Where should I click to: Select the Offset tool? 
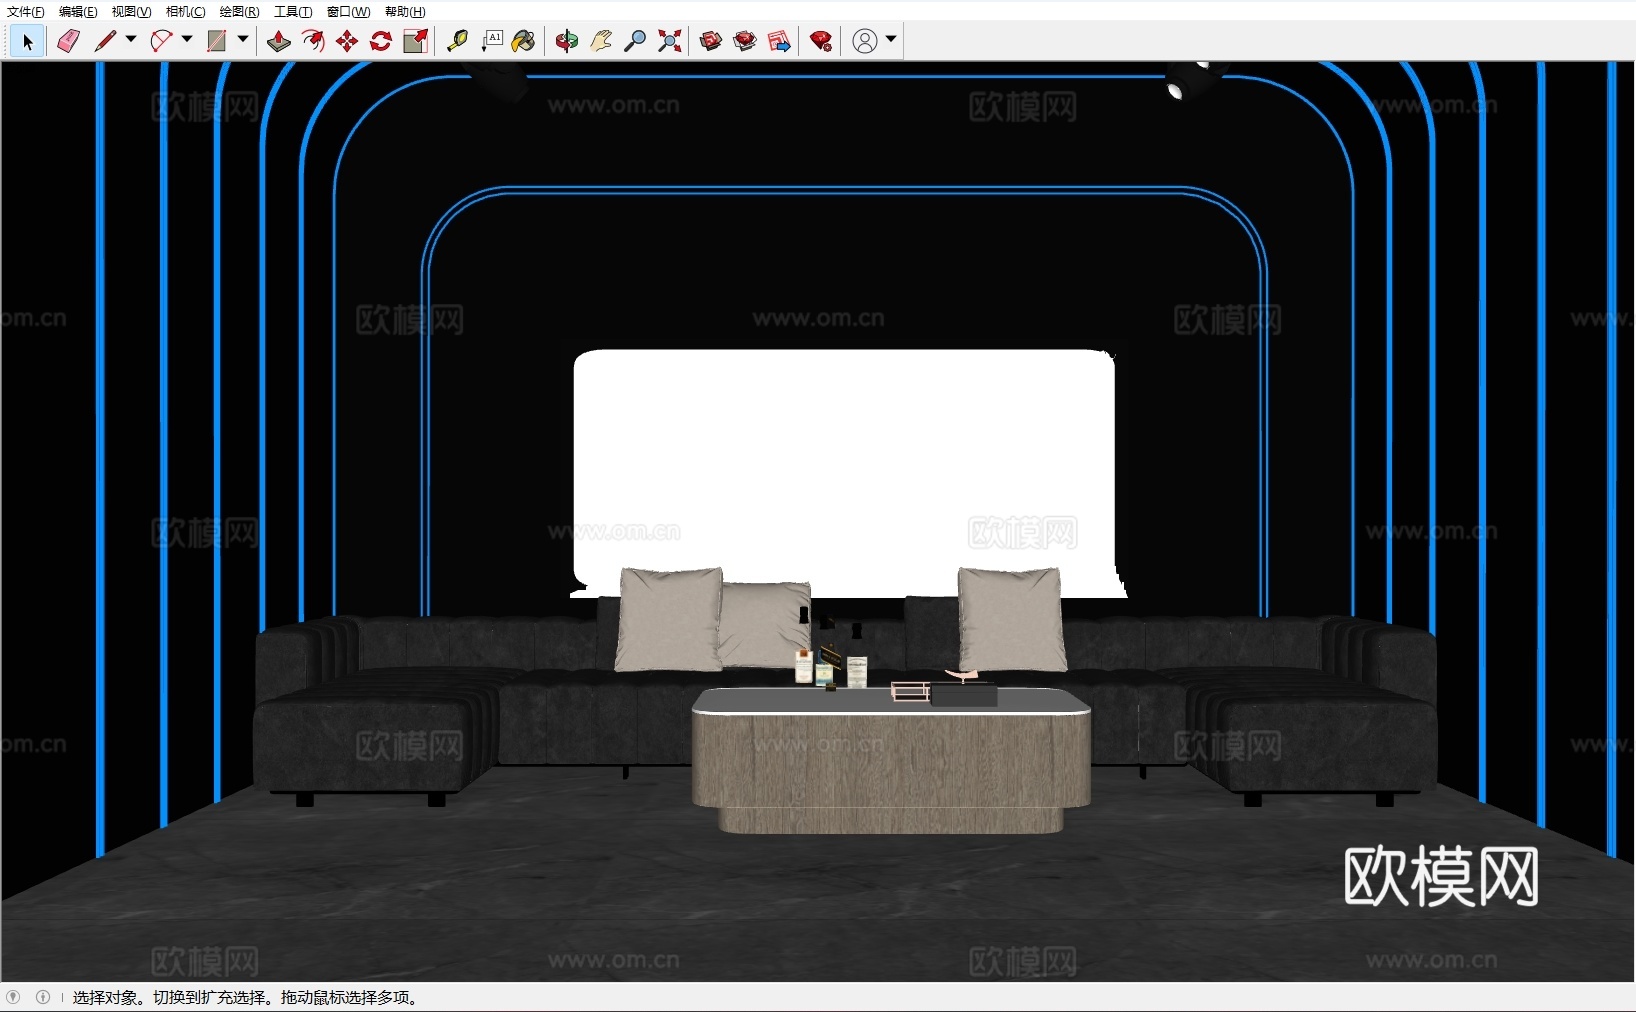(313, 41)
